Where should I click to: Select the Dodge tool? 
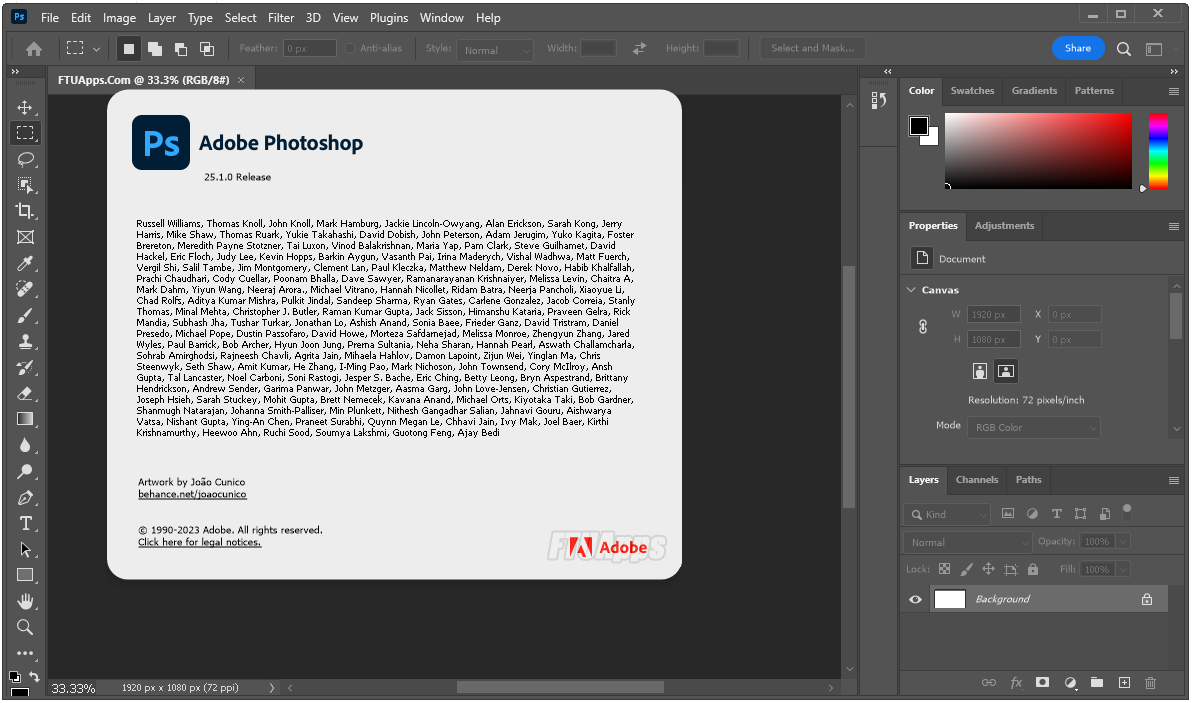coord(25,471)
